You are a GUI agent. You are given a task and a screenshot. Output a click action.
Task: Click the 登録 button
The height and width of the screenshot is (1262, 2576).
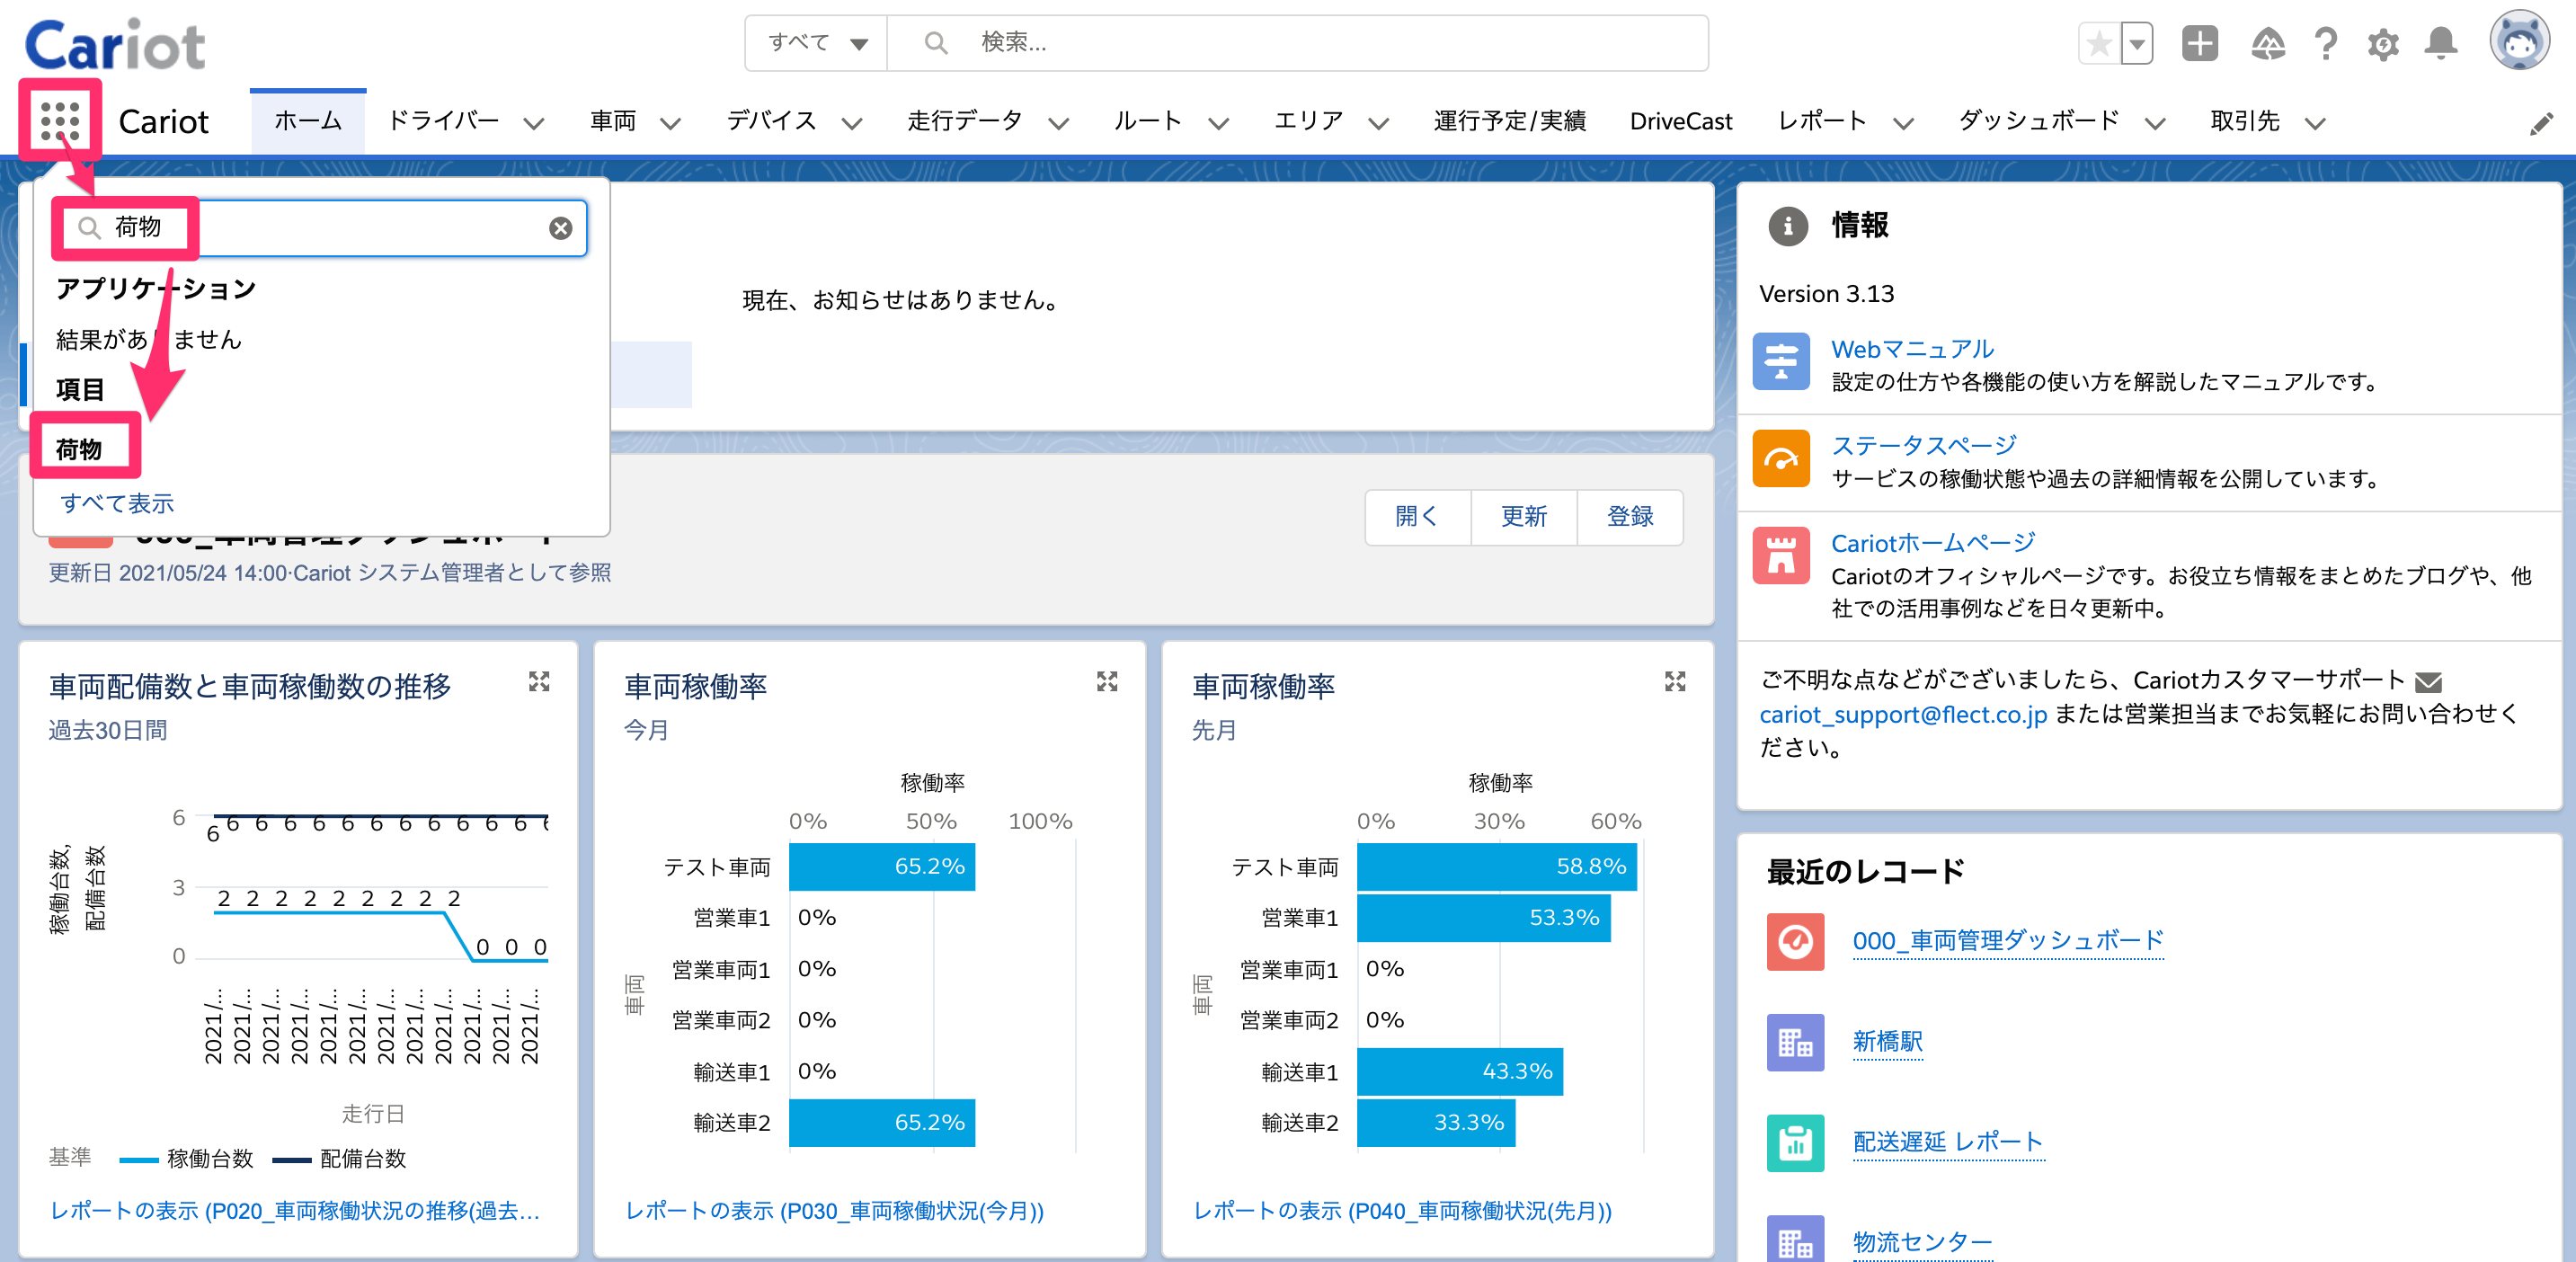1630,517
